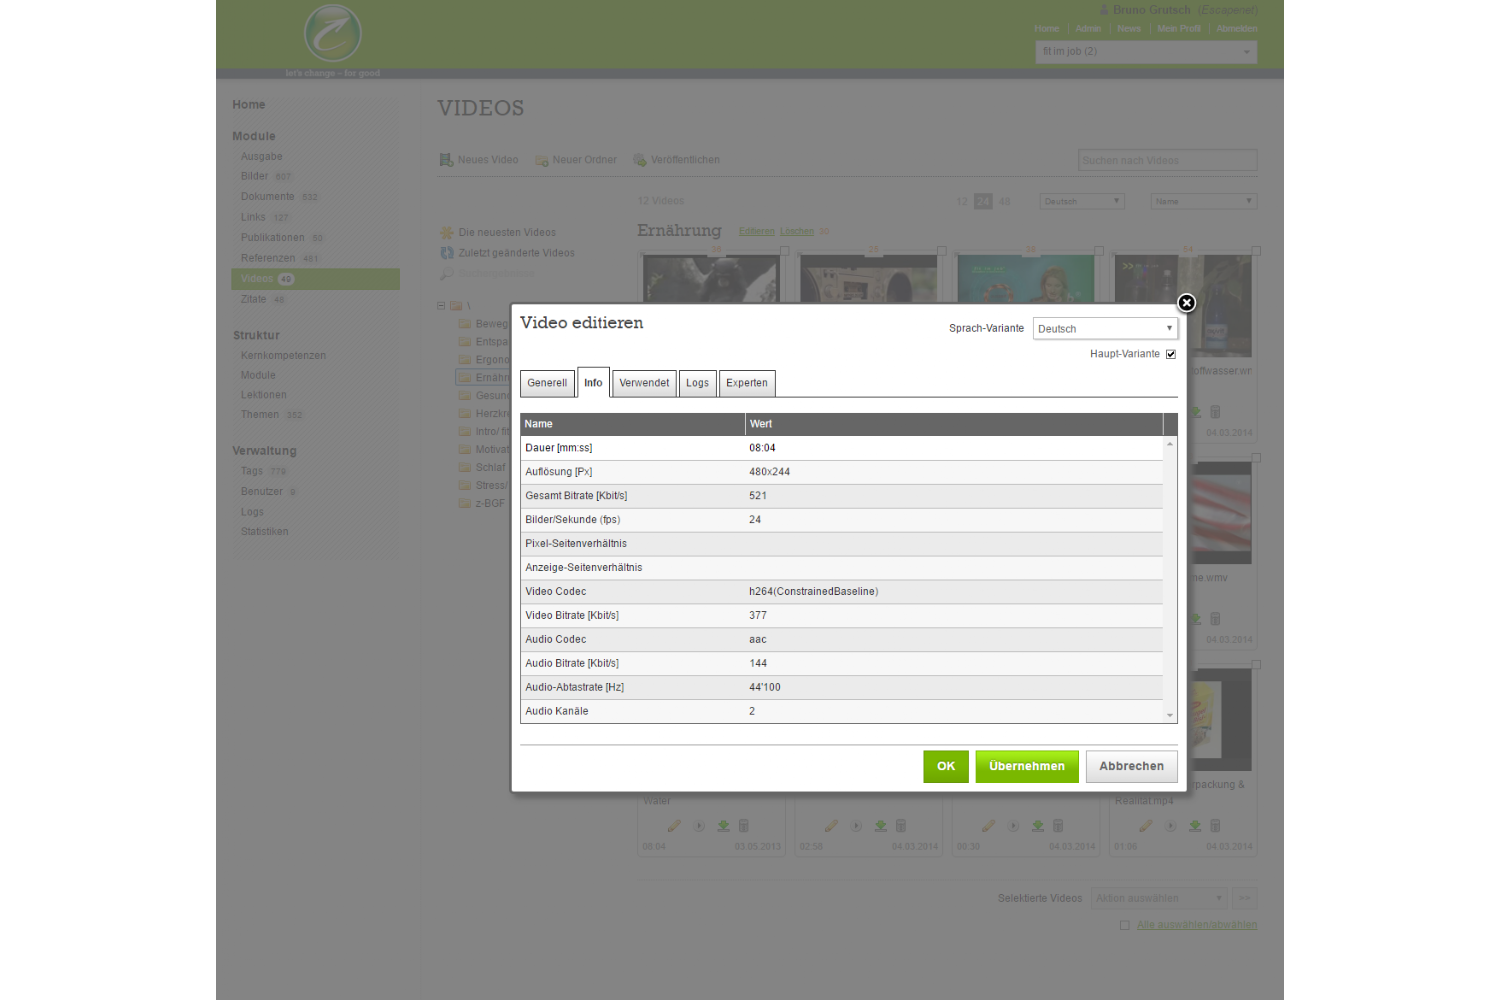
Task: Check the Alle auswählen/abwählen checkbox
Action: coord(1125,925)
